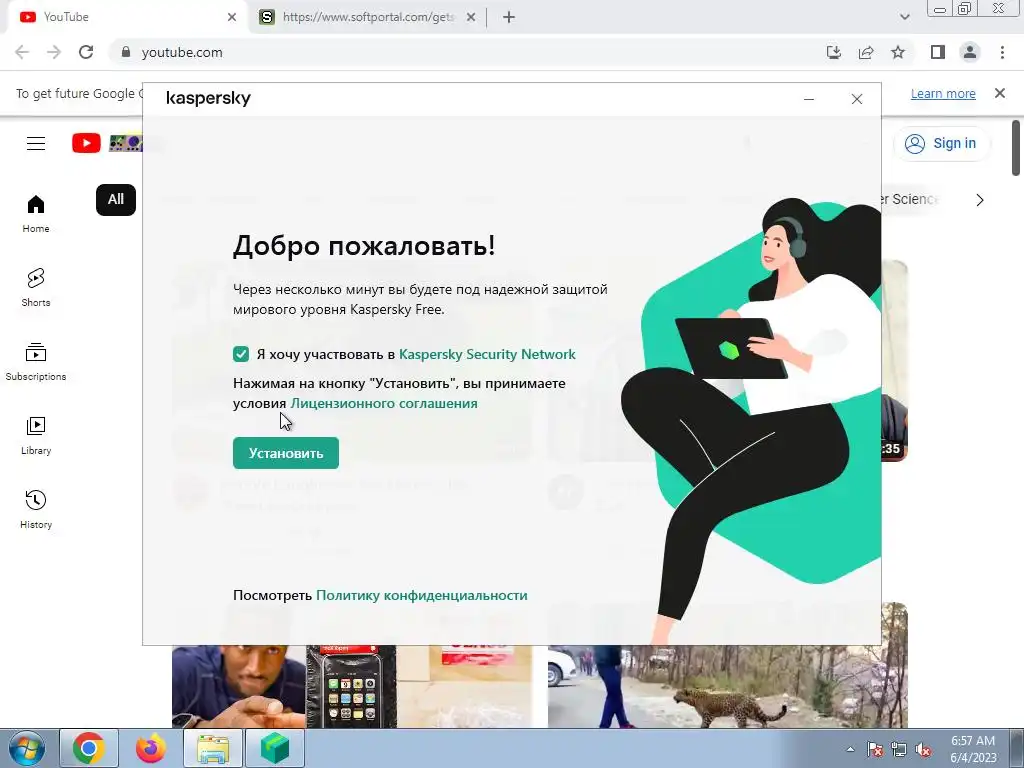Open Shorts in the YouTube sidebar
The height and width of the screenshot is (768, 1024).
36,287
